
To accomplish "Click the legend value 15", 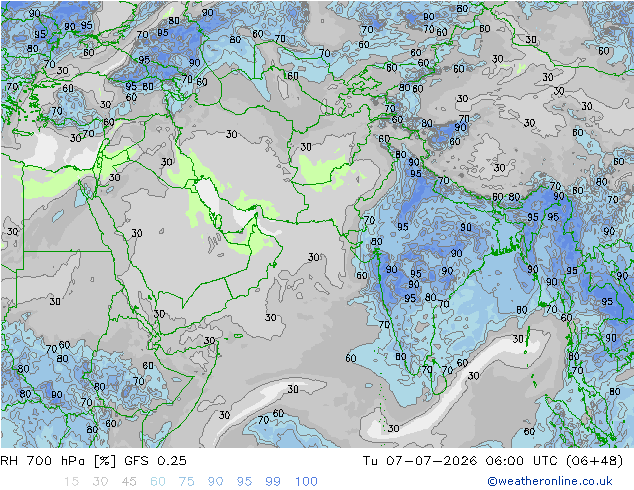I will (71, 481).
